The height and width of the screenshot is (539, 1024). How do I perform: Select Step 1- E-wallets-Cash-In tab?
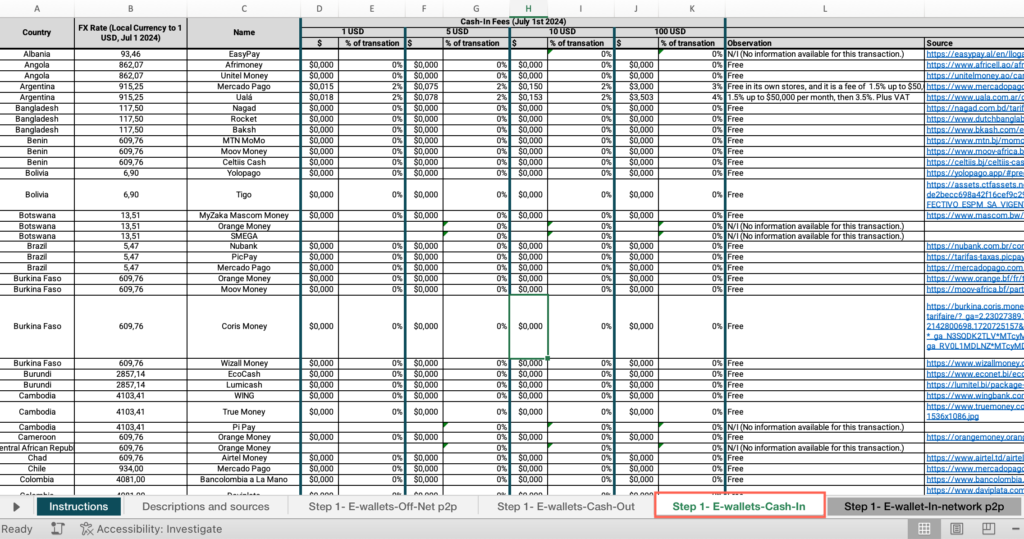point(739,506)
